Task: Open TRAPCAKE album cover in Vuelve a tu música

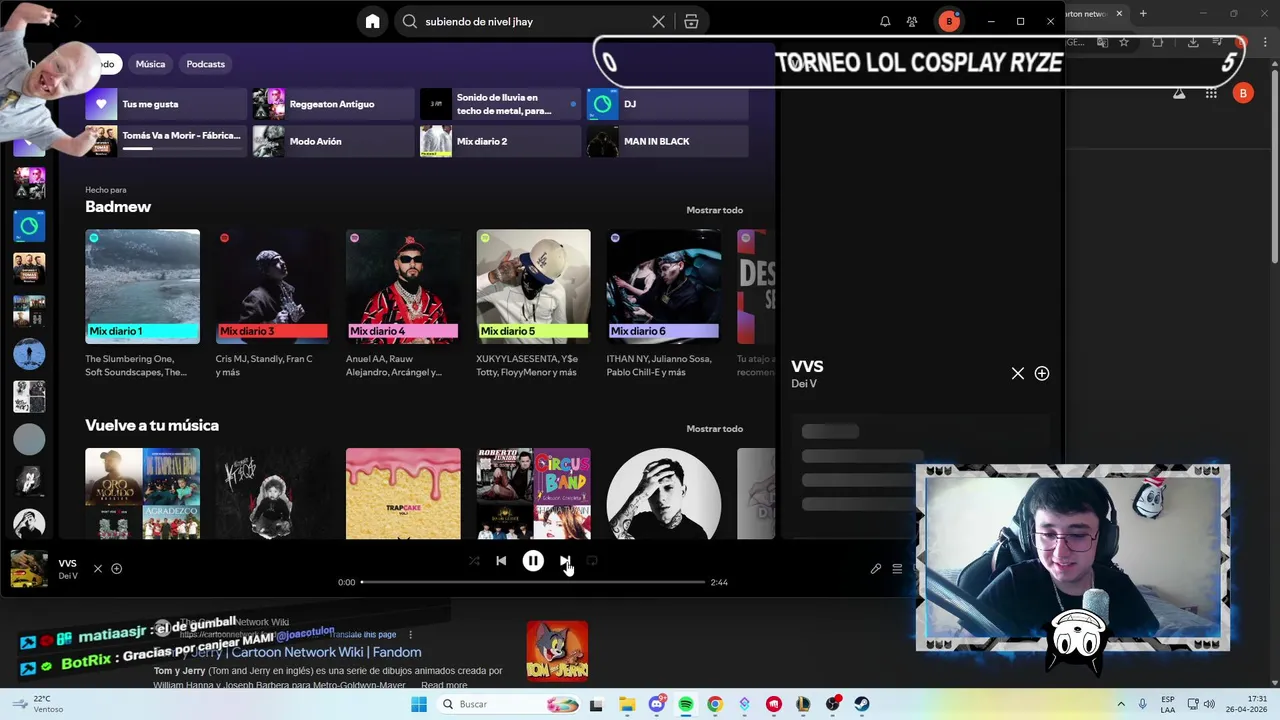Action: (x=403, y=494)
